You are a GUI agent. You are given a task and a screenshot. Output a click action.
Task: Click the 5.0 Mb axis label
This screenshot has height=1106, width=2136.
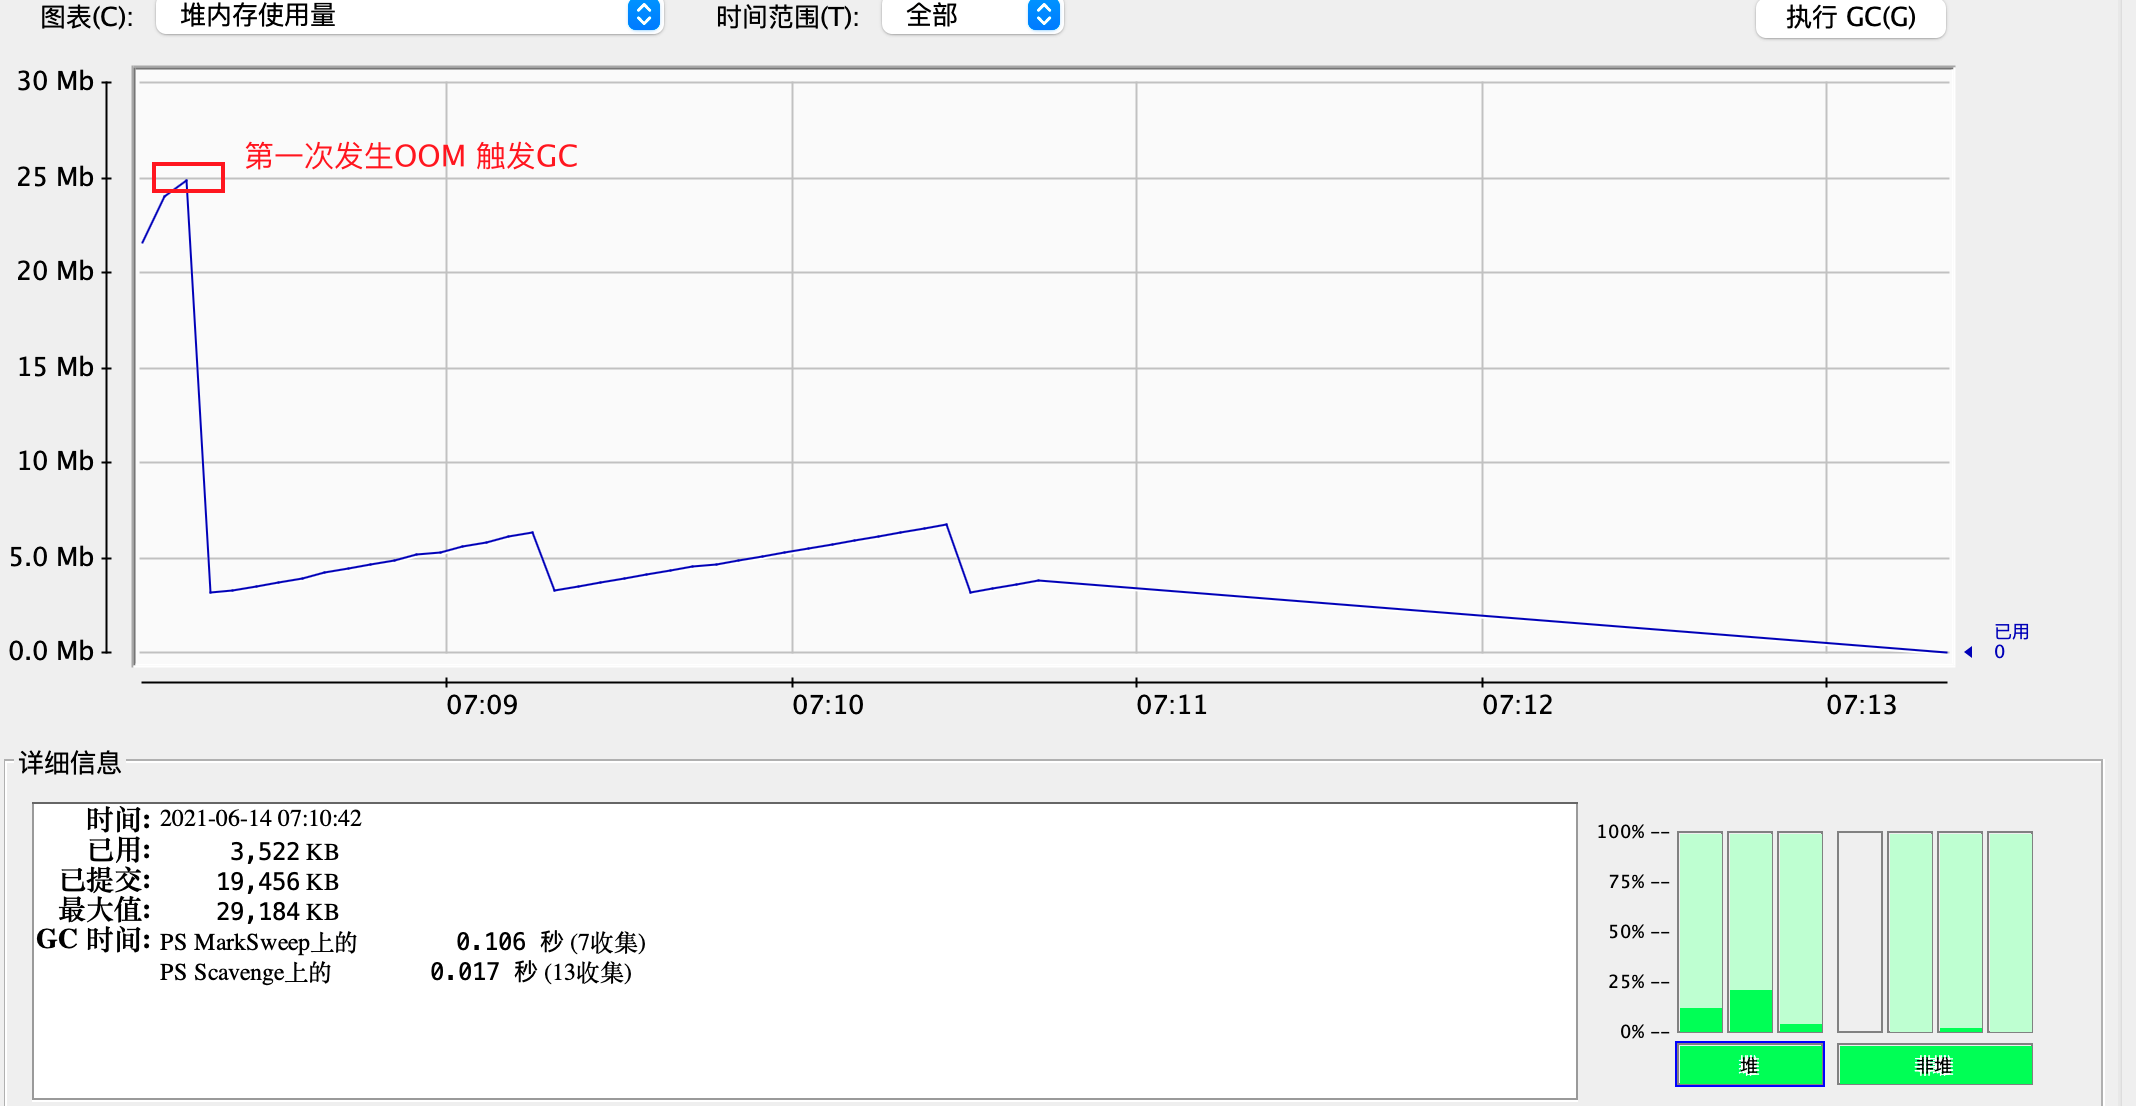(x=51, y=557)
